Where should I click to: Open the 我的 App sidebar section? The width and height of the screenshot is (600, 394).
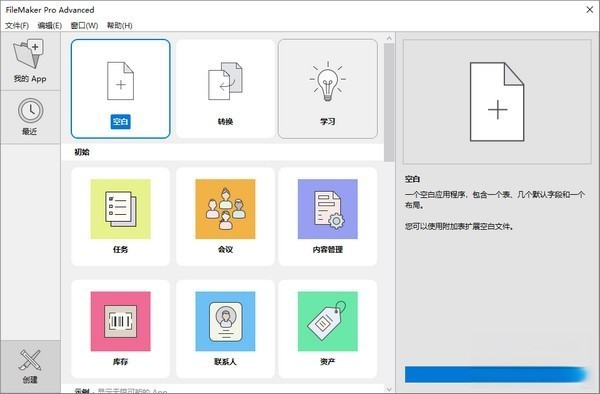tap(30, 62)
